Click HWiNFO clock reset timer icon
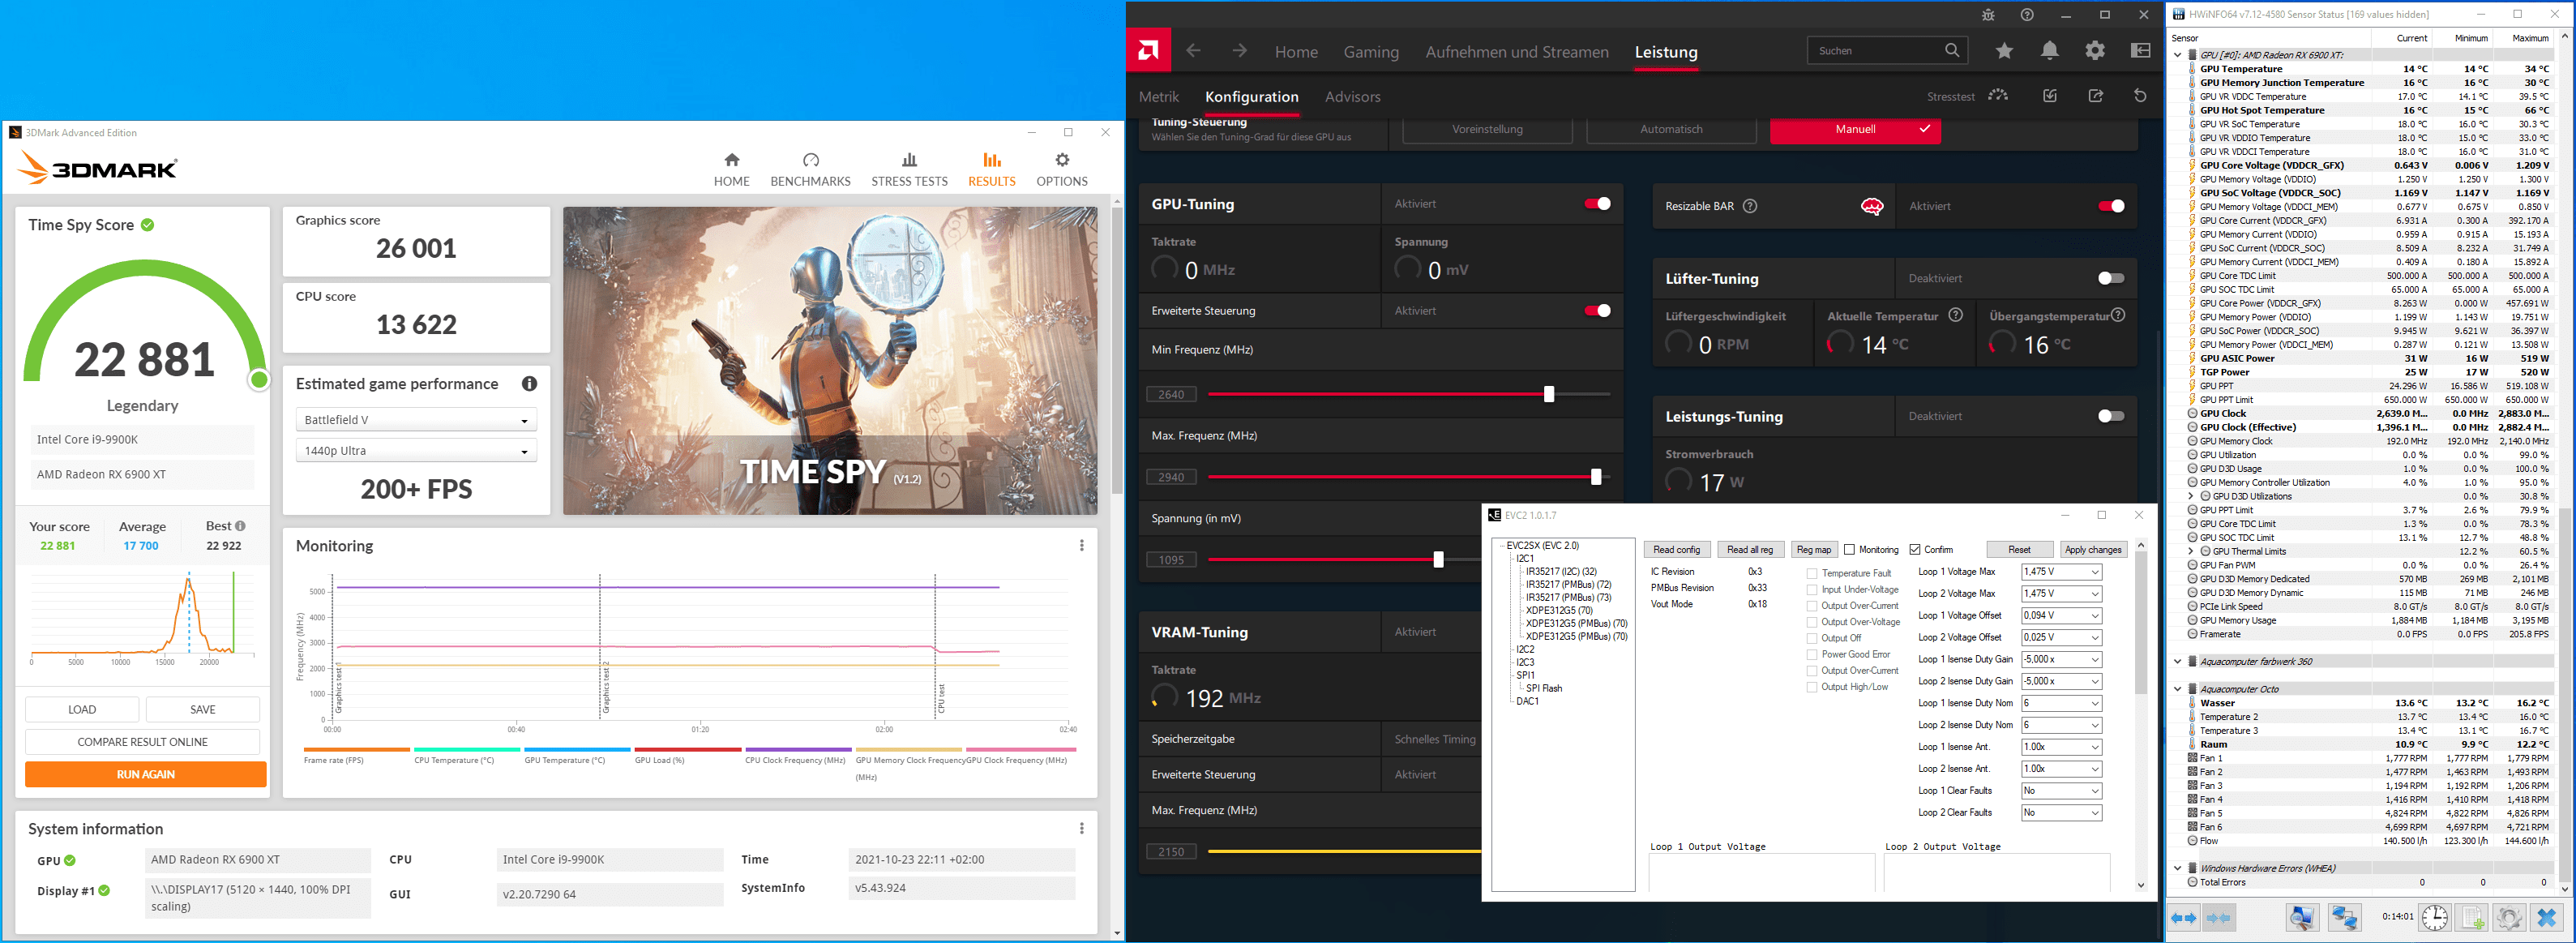The image size is (2576, 943). pyautogui.click(x=2434, y=918)
